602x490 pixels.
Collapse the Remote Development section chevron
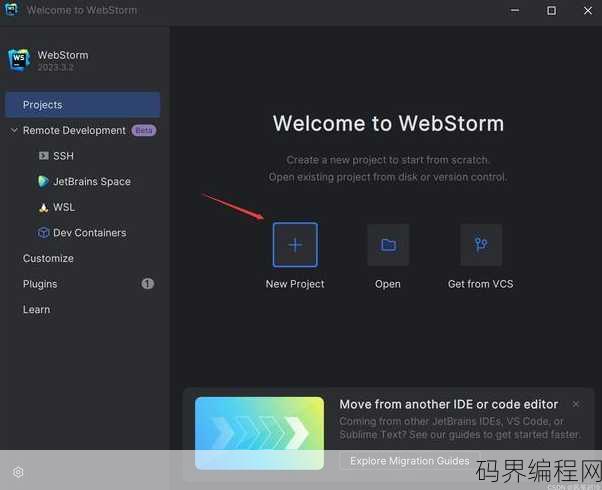(x=14, y=131)
